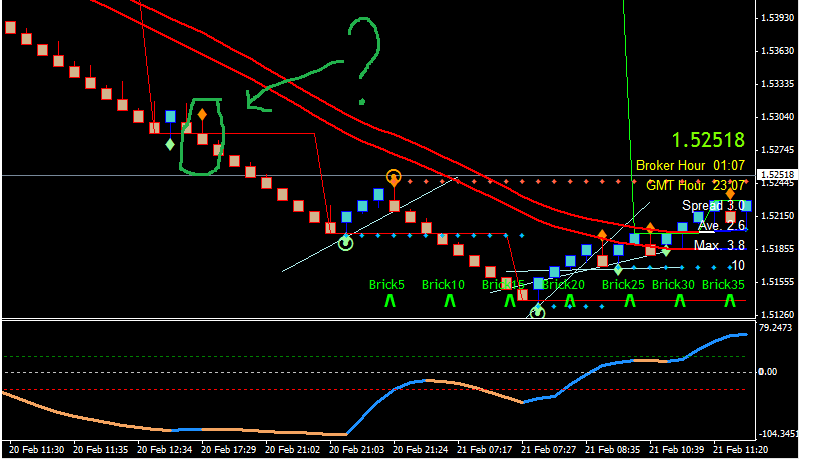Viewport: 819px width, 462px height.
Task: Click the 1.51260 price axis label
Action: 777,315
